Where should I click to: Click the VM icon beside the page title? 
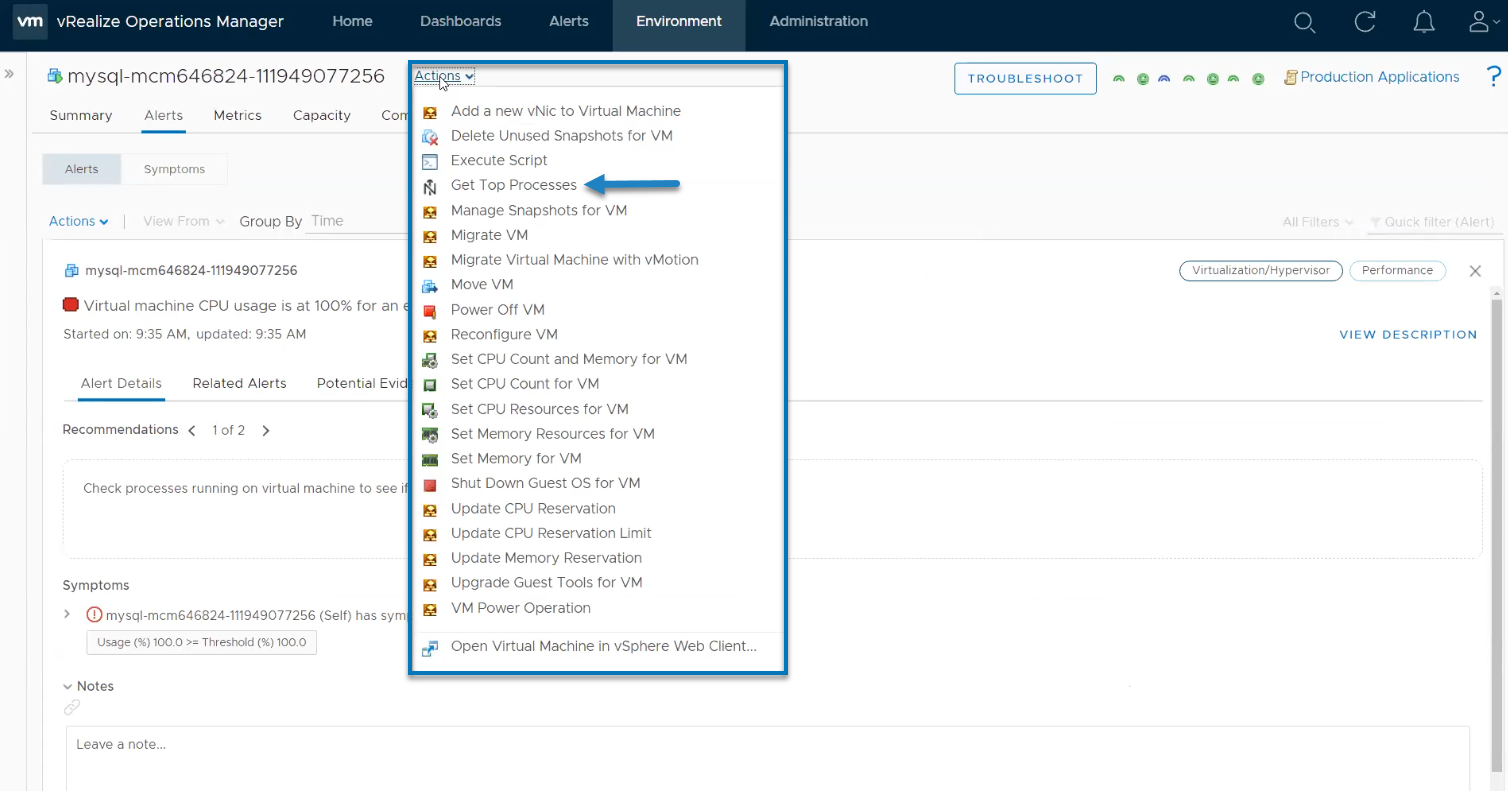(x=55, y=76)
